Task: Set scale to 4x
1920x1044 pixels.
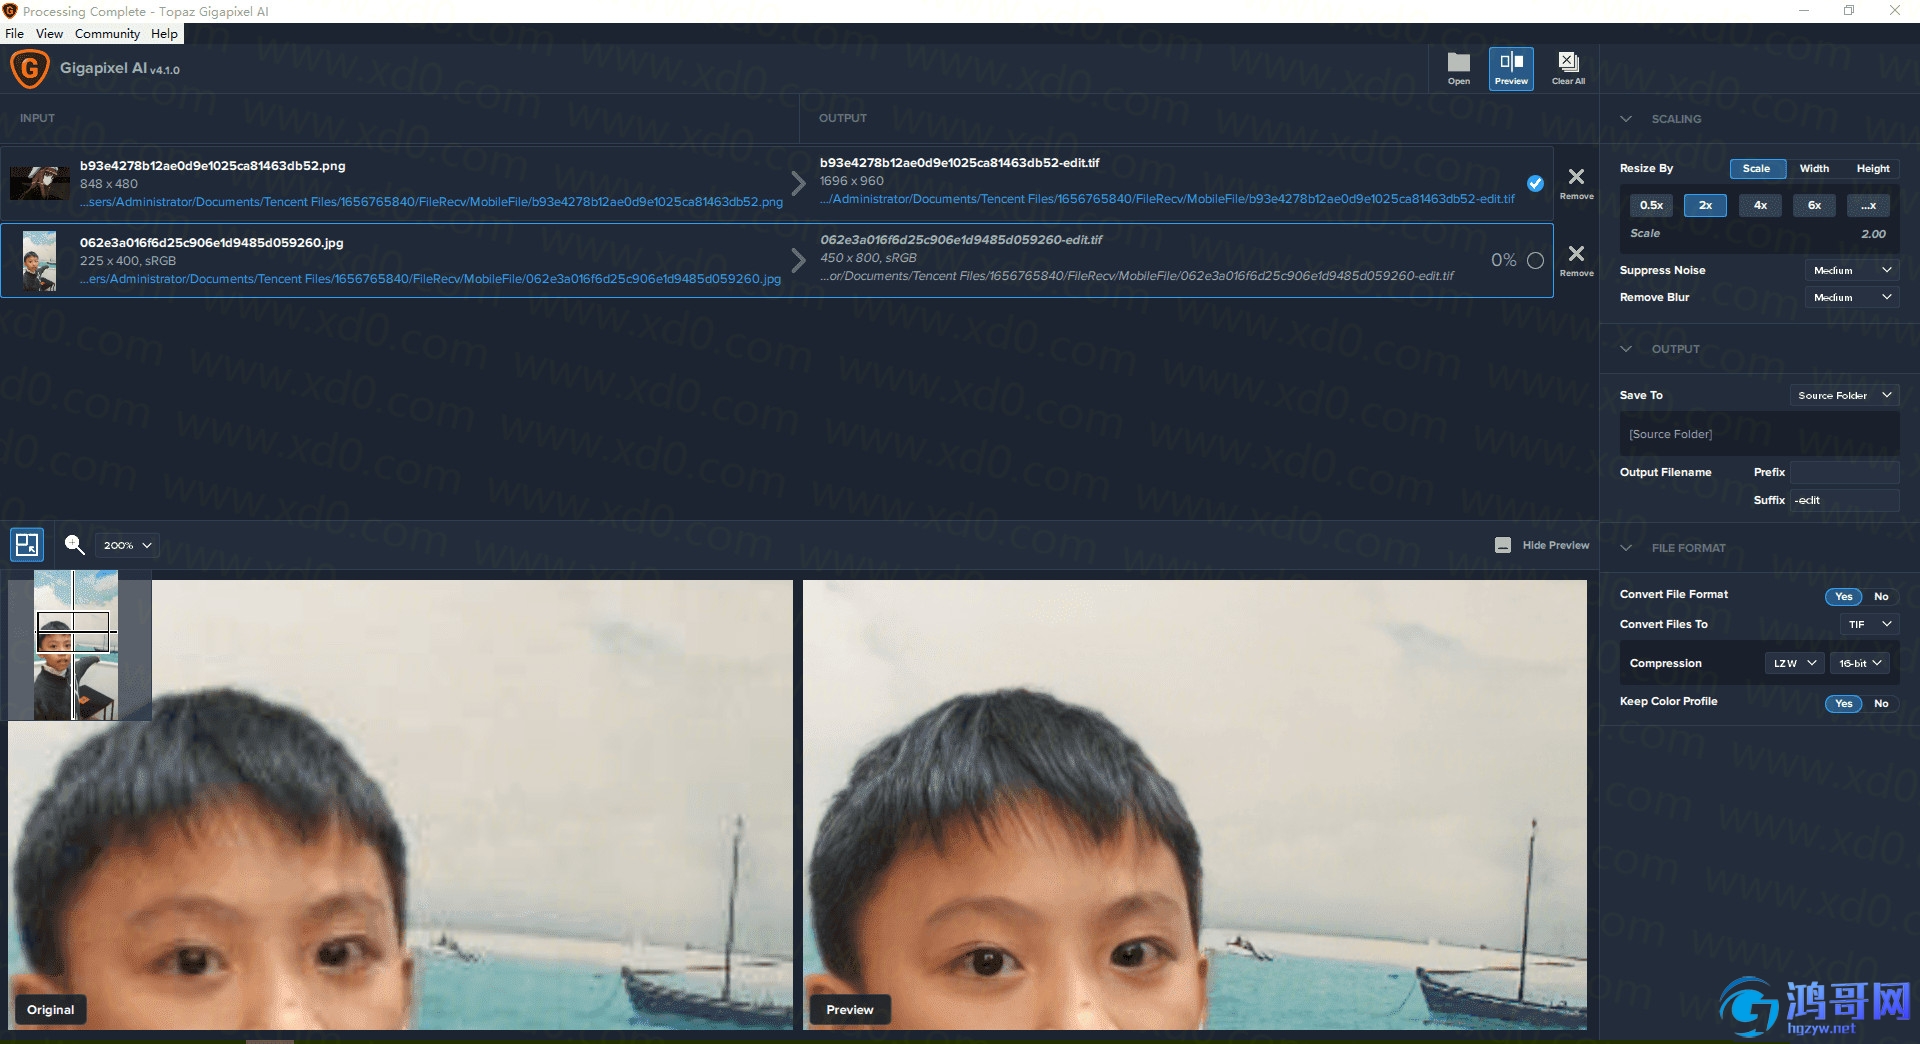Action: tap(1760, 205)
